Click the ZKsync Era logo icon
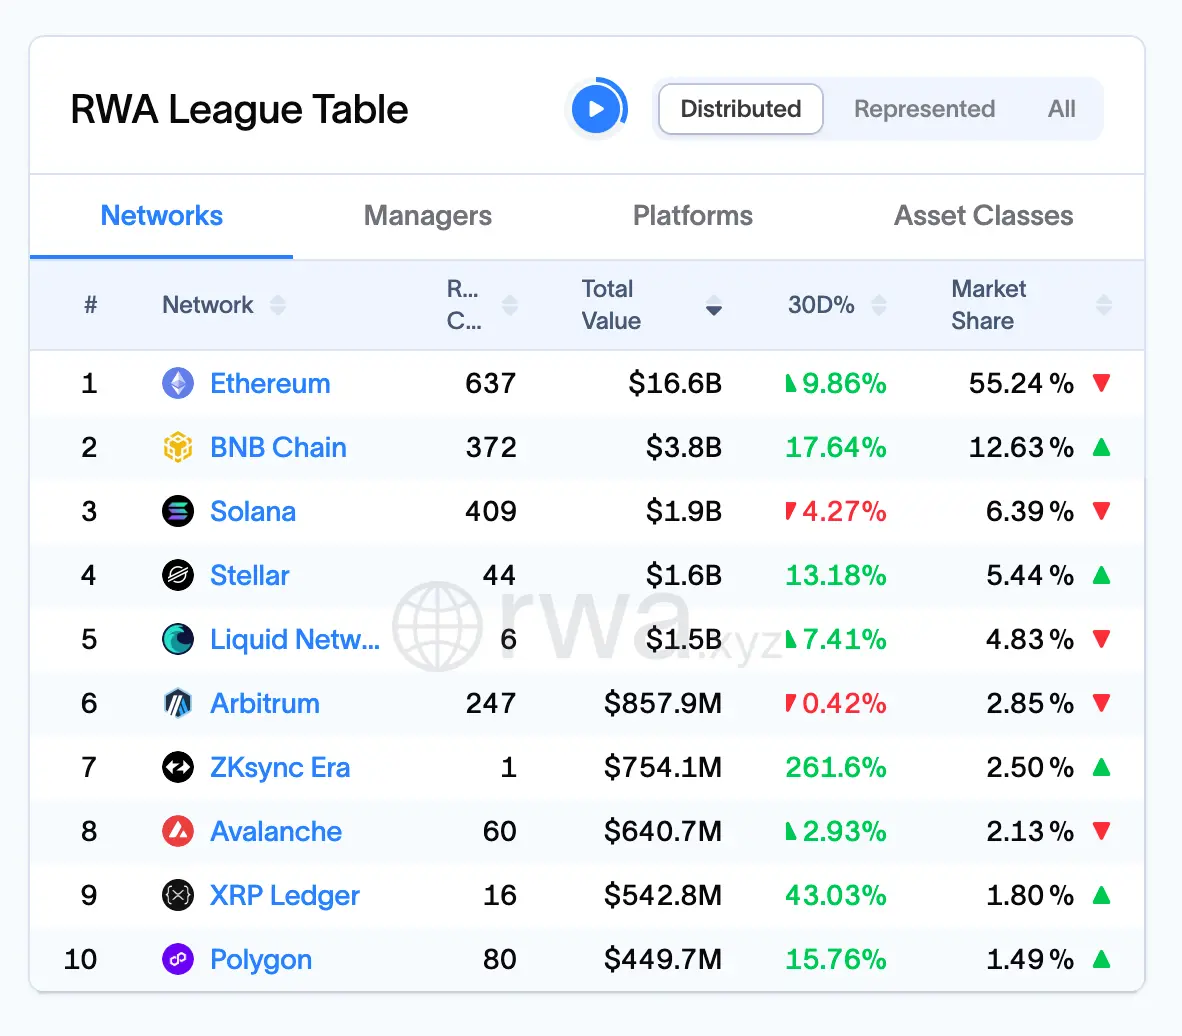Viewport: 1182px width, 1036px height. [177, 767]
